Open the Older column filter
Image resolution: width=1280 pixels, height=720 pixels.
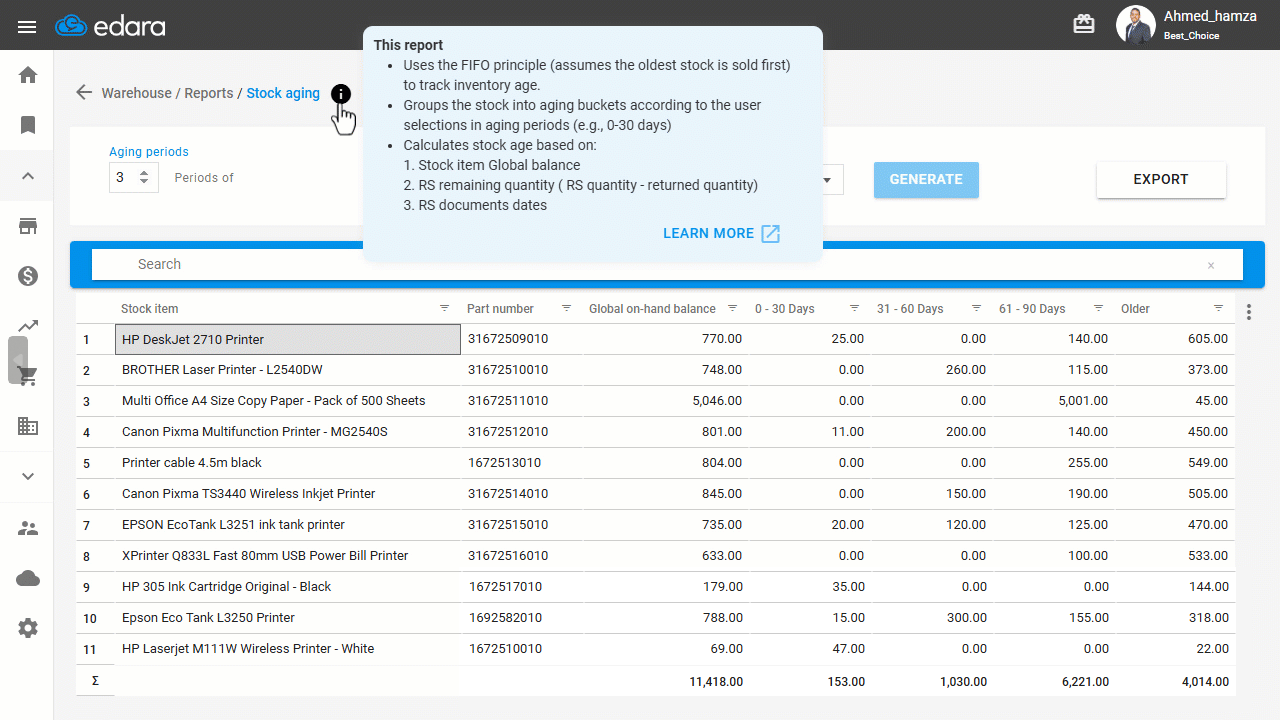(x=1219, y=308)
